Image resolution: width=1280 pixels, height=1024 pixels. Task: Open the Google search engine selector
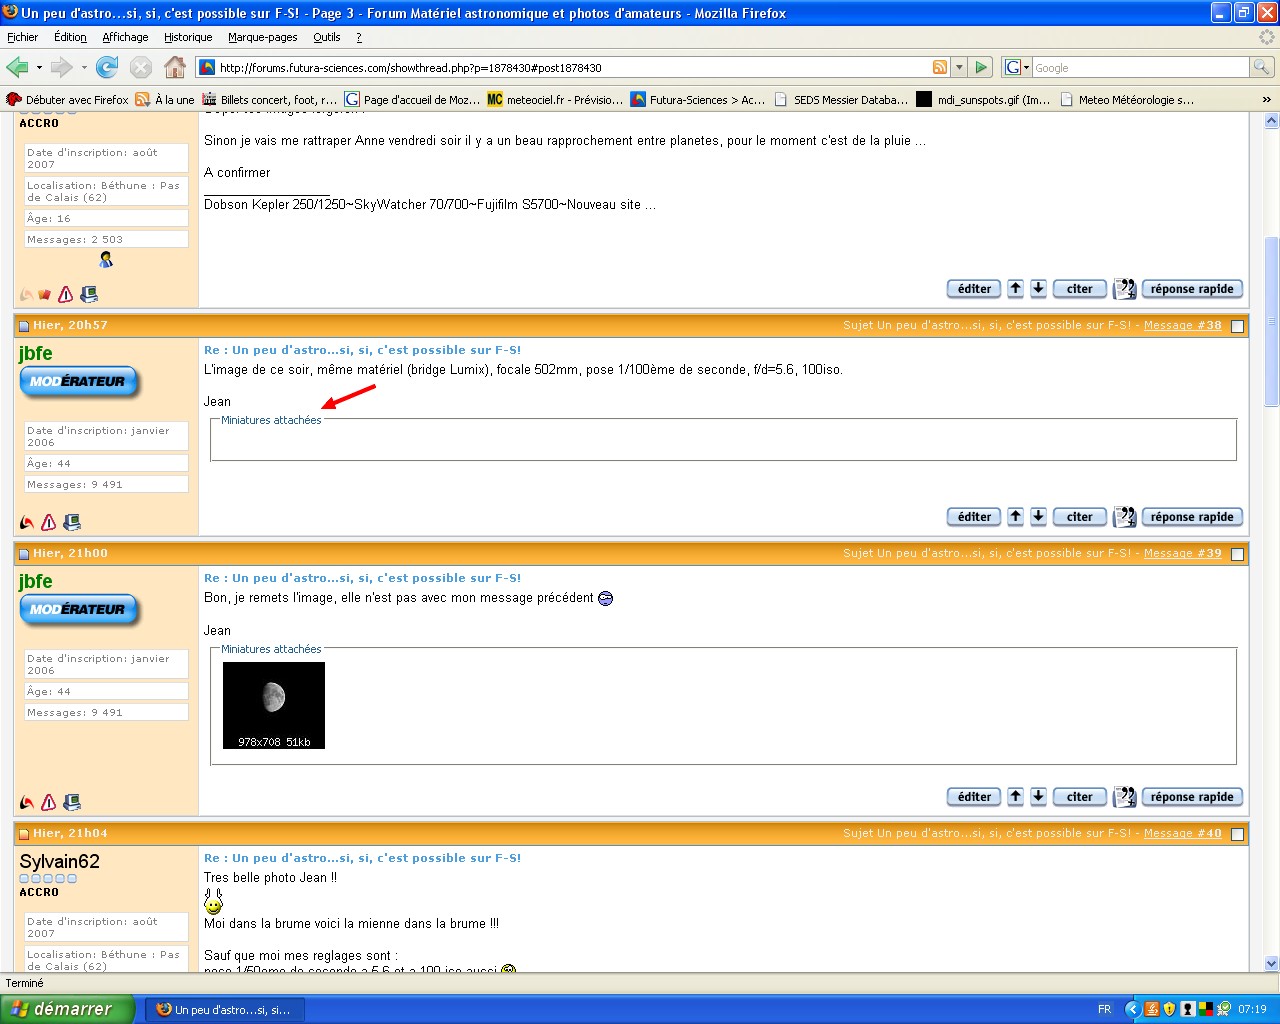point(1017,67)
